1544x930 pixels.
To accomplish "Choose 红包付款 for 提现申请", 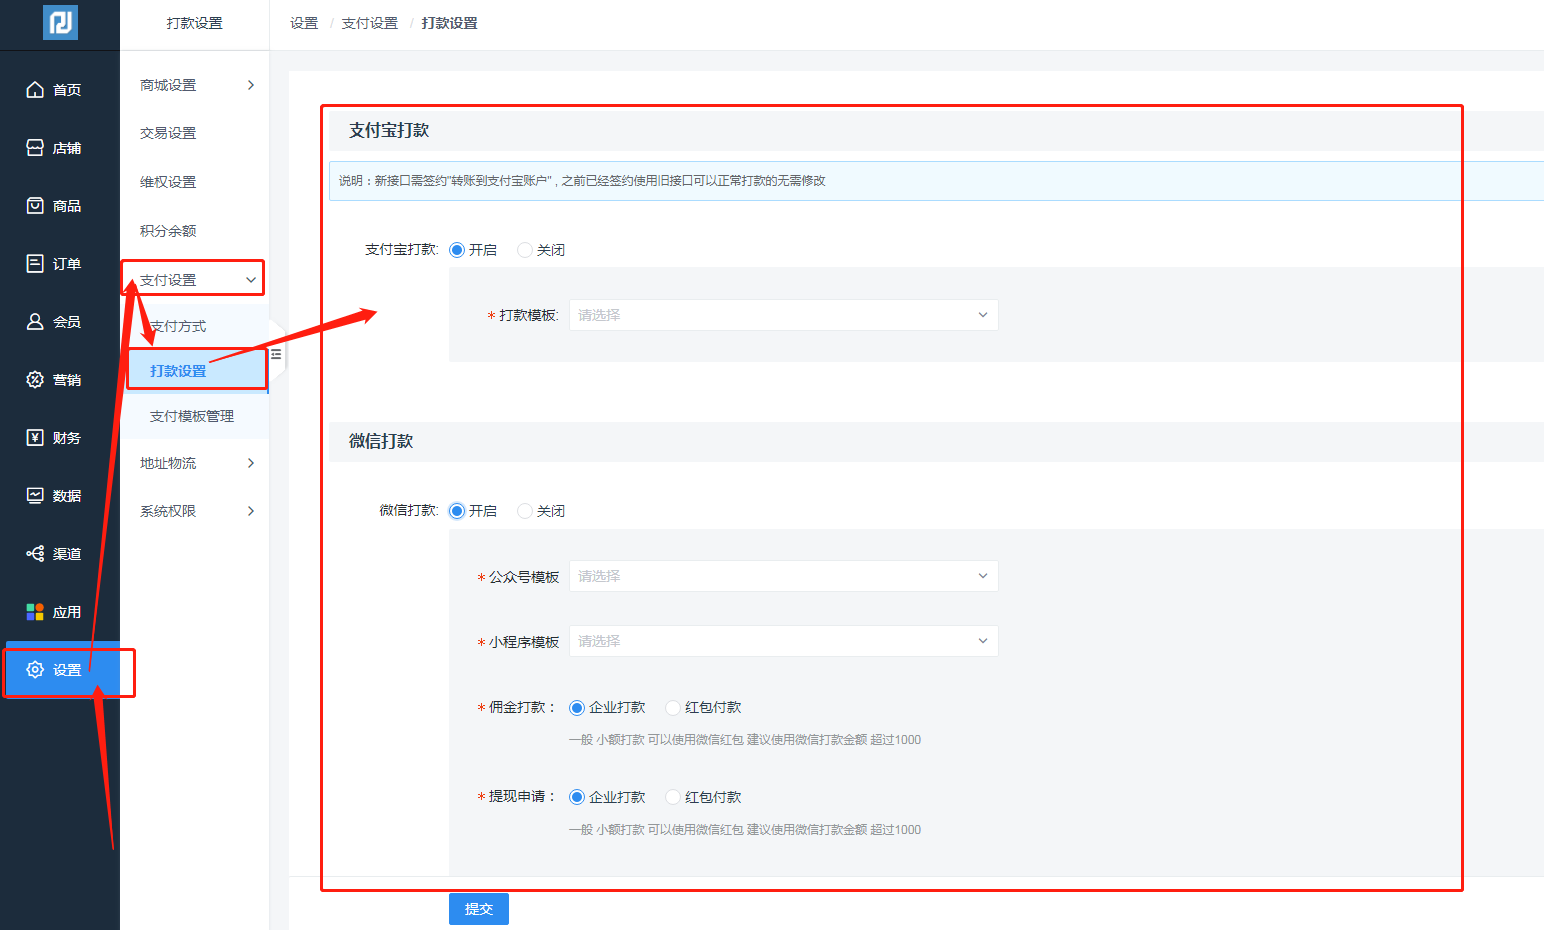I will point(673,797).
